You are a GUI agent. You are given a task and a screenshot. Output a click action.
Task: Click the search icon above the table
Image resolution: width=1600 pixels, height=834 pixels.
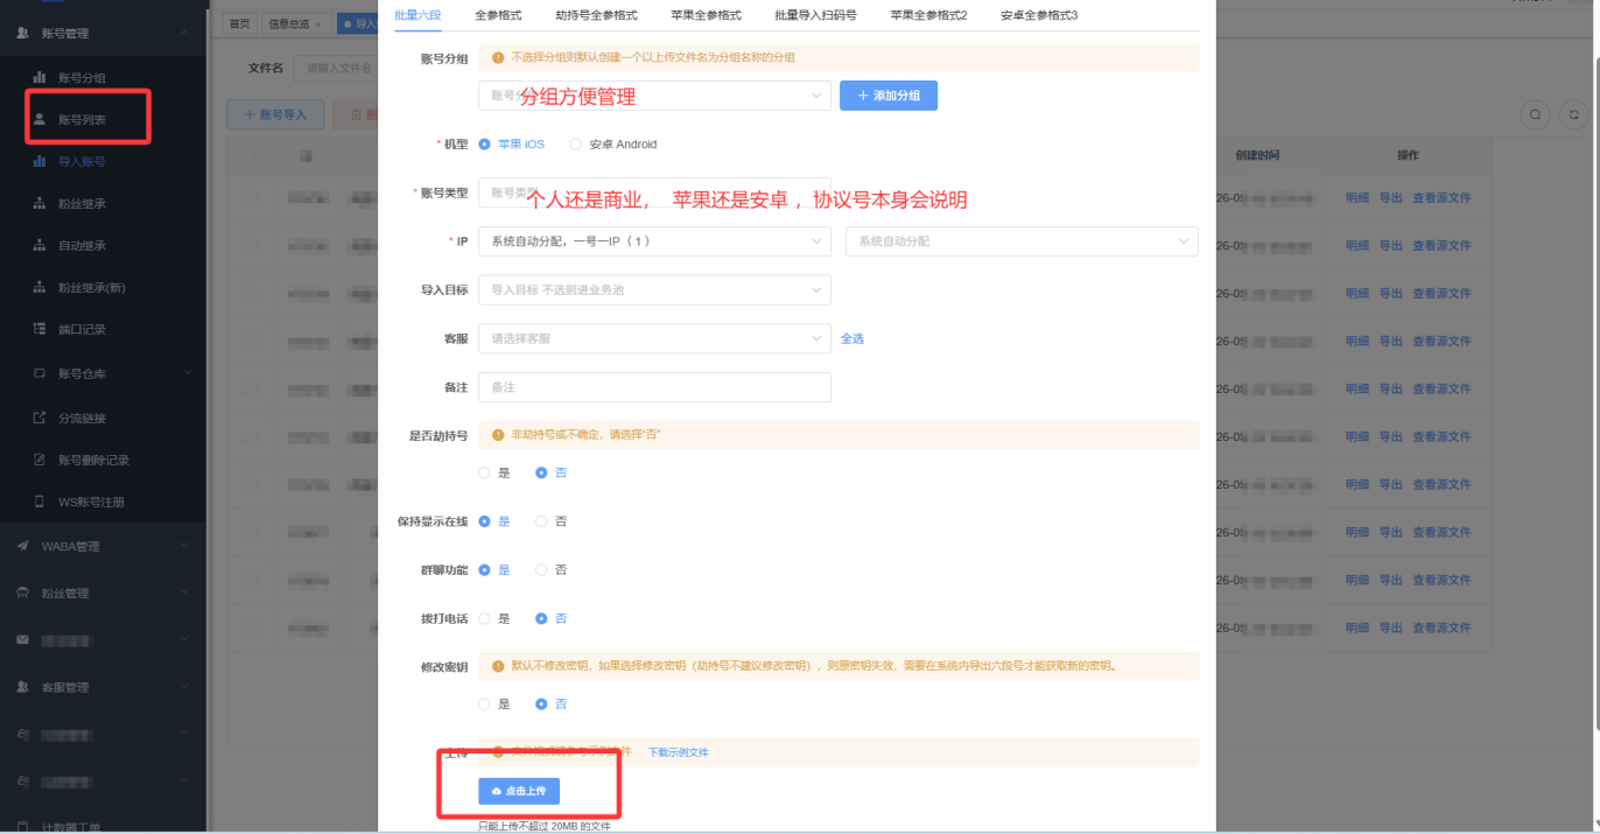(x=1535, y=114)
